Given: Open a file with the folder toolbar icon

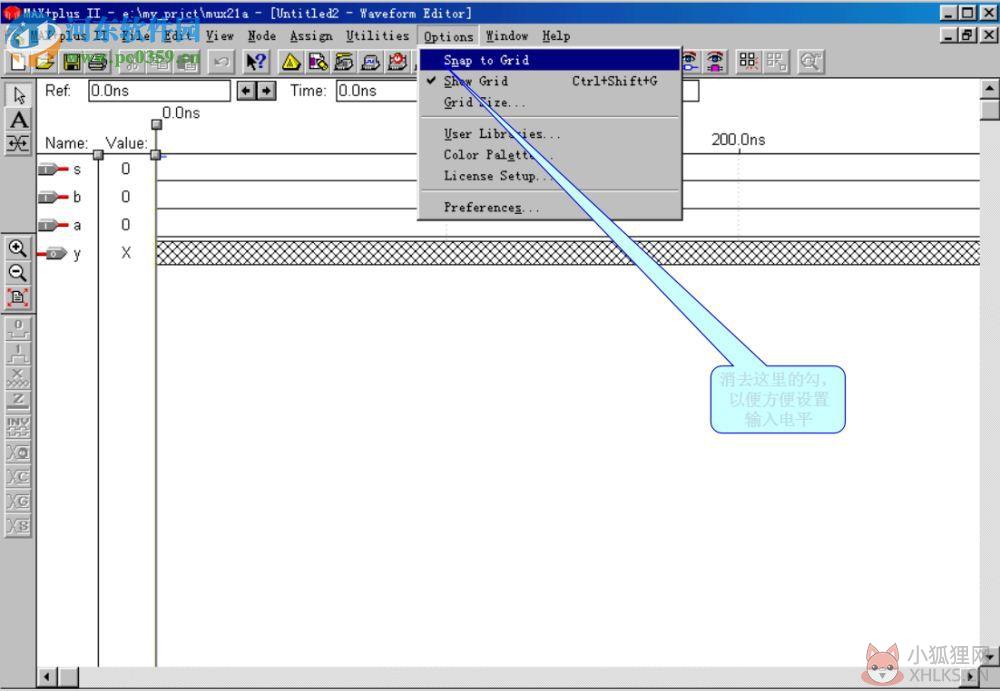Looking at the screenshot, I should (45, 62).
